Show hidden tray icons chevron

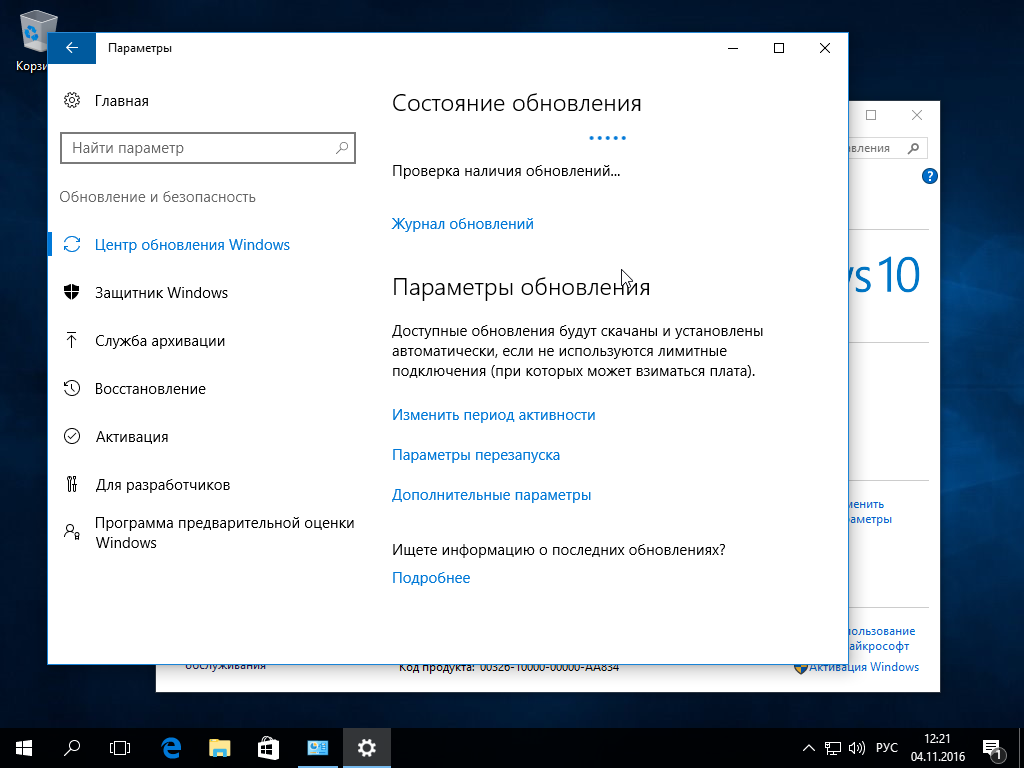(x=808, y=748)
